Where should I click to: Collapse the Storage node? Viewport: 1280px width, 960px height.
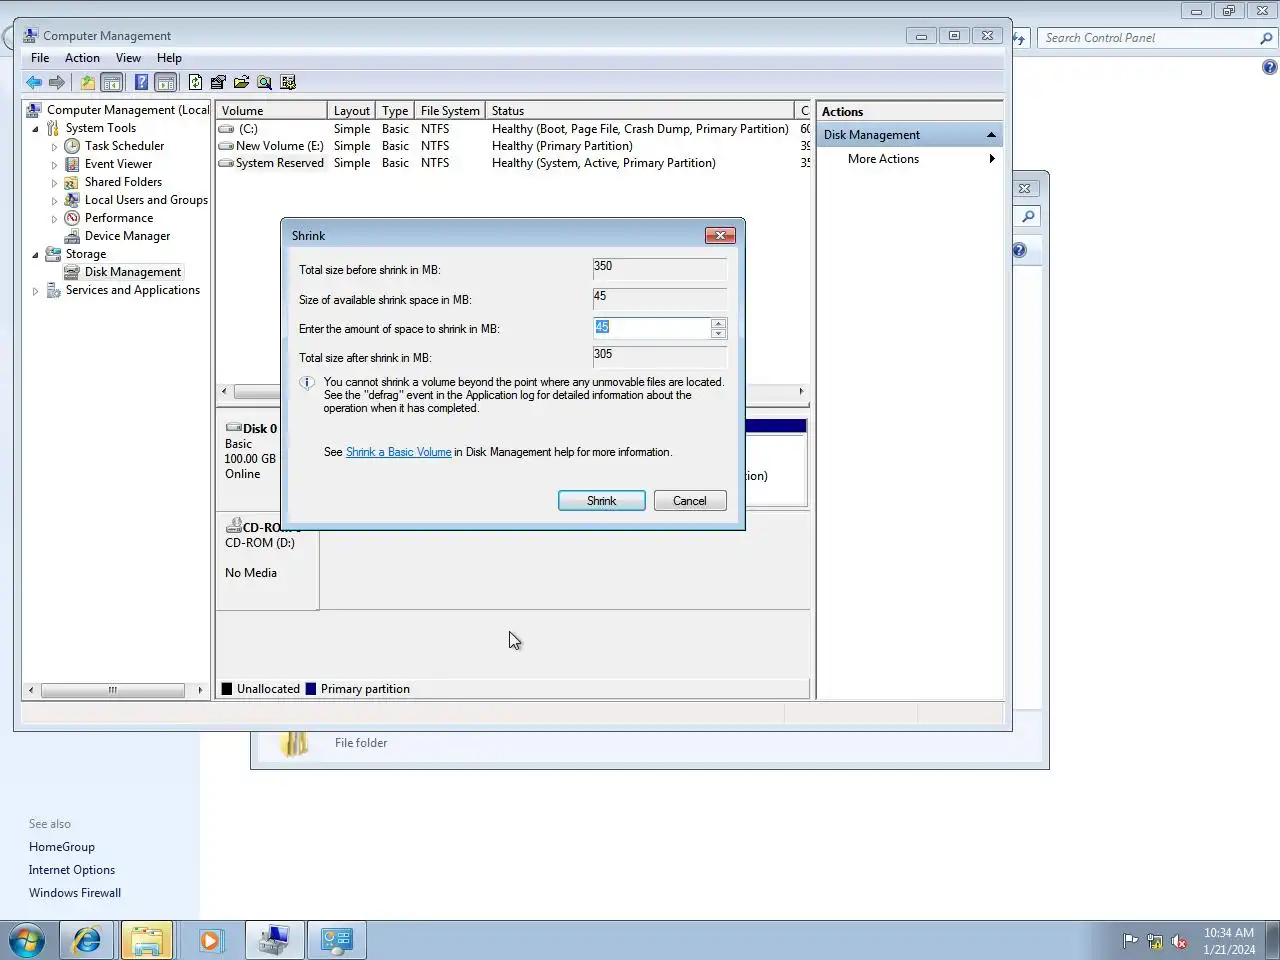[35, 255]
